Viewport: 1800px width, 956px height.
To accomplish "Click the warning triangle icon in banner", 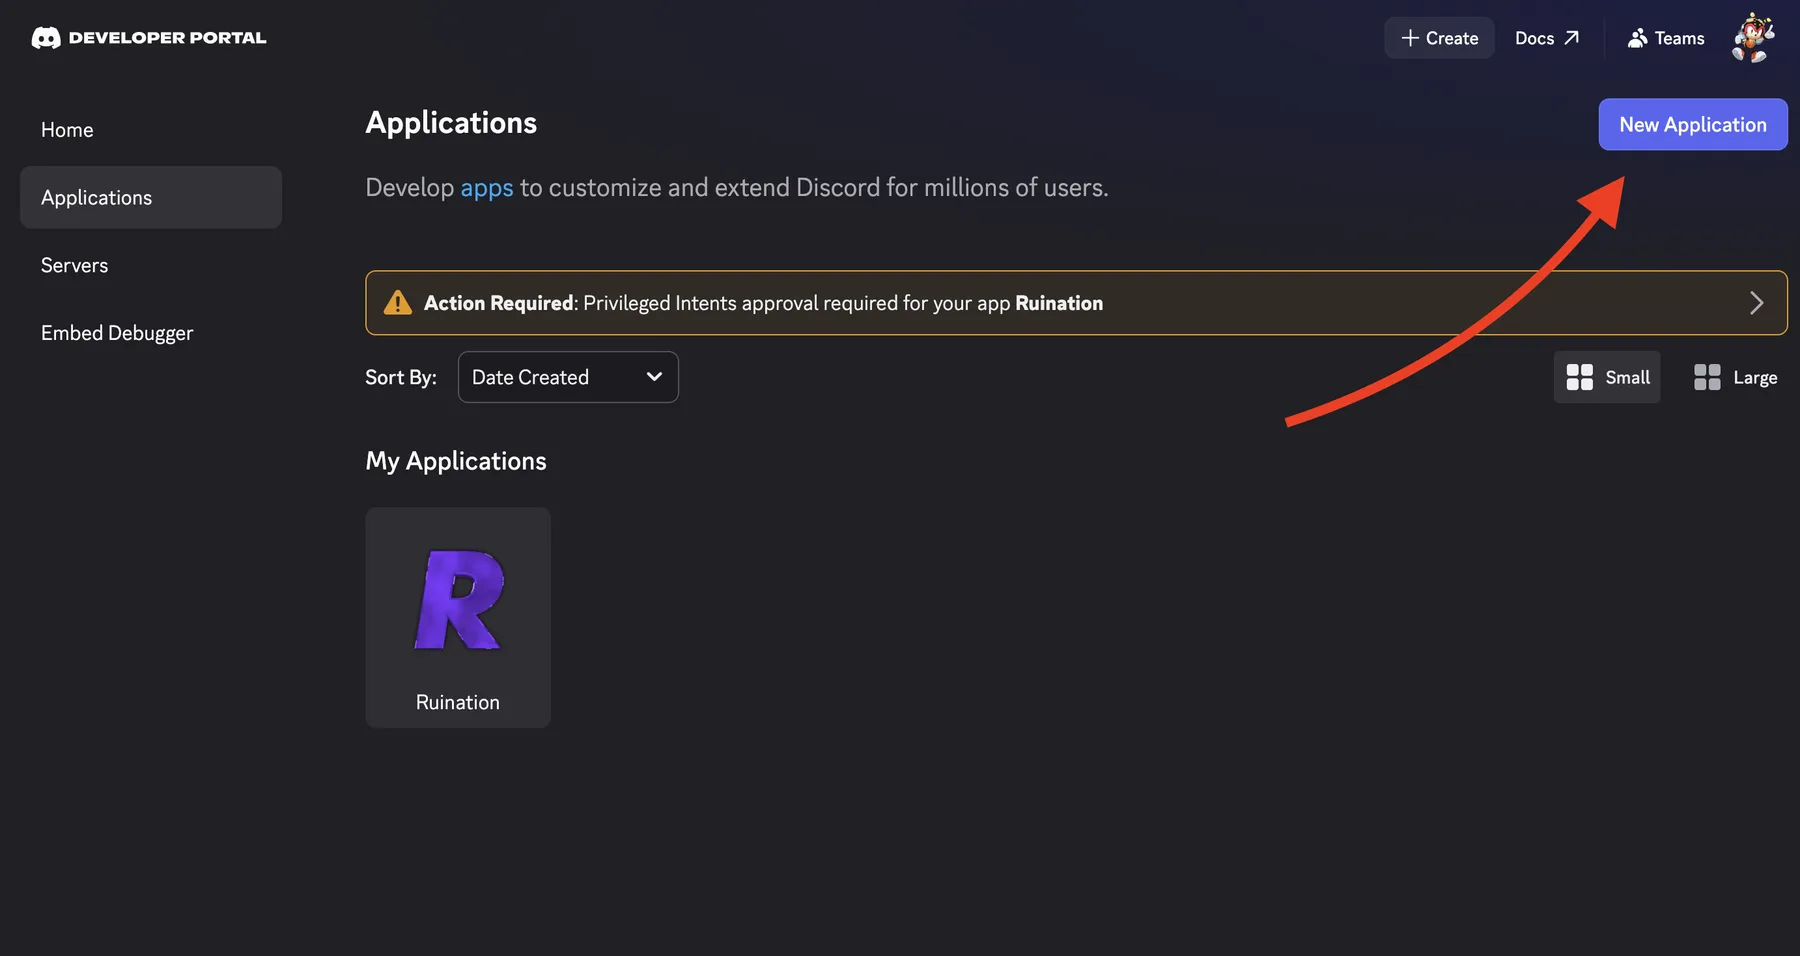I will click(397, 303).
